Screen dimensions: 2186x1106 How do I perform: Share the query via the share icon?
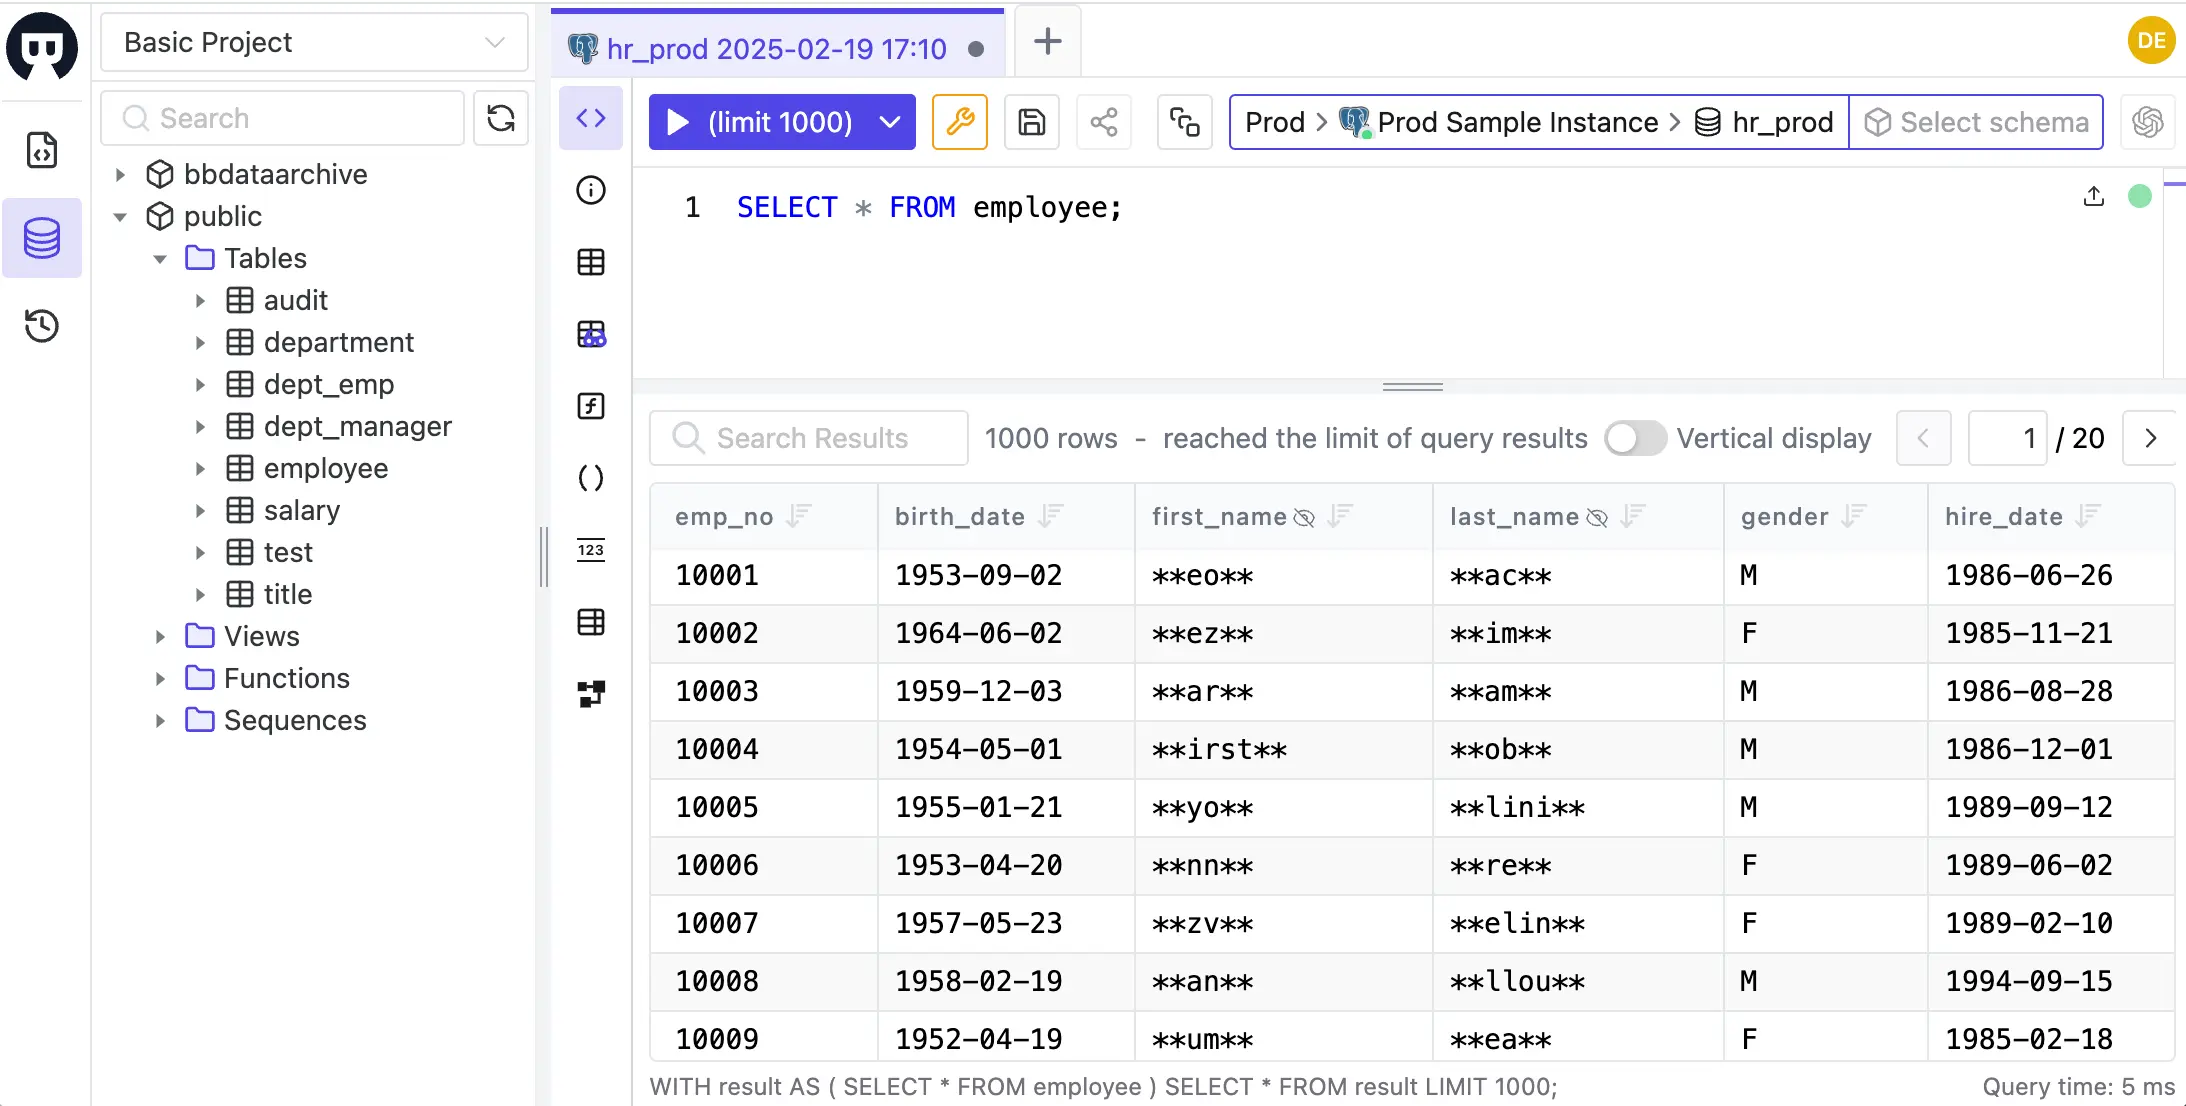point(1102,121)
